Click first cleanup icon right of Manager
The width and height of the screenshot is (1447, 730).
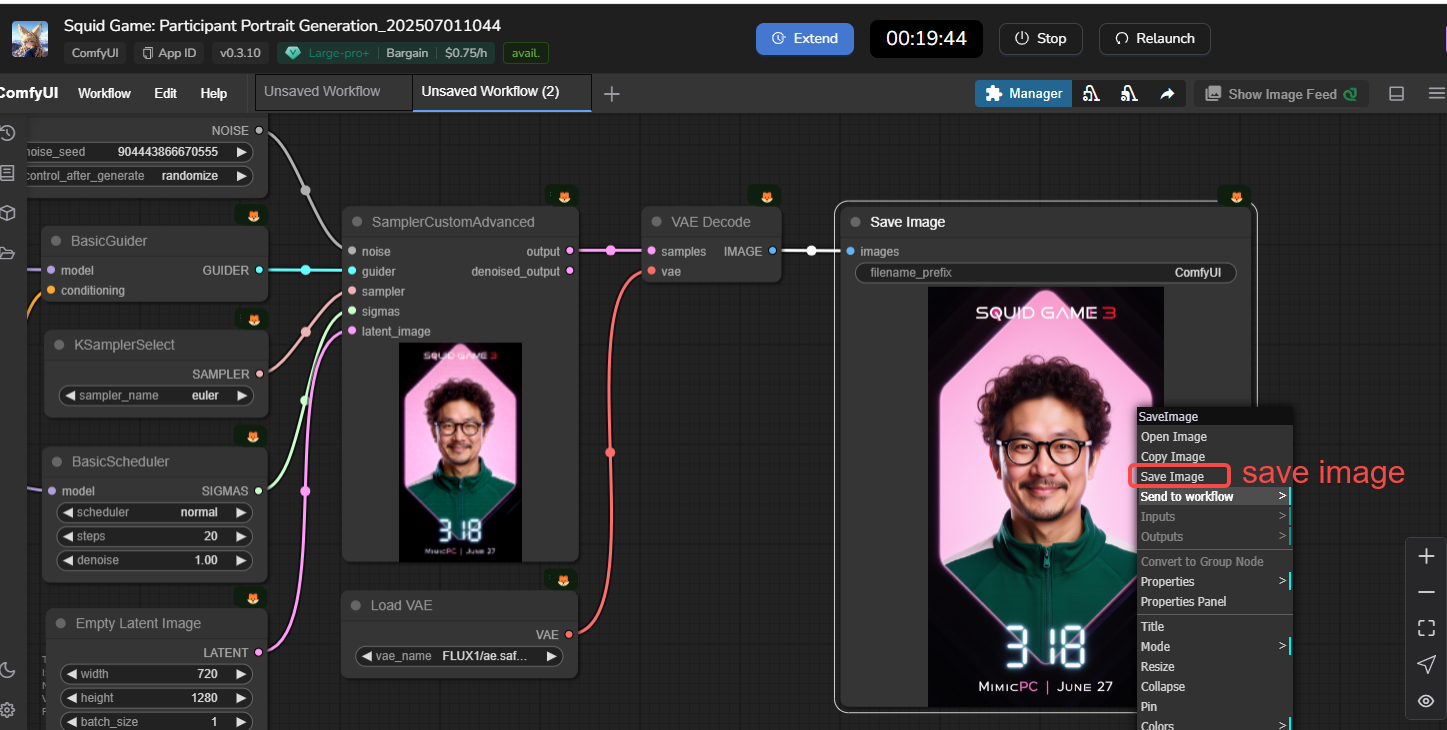point(1091,93)
